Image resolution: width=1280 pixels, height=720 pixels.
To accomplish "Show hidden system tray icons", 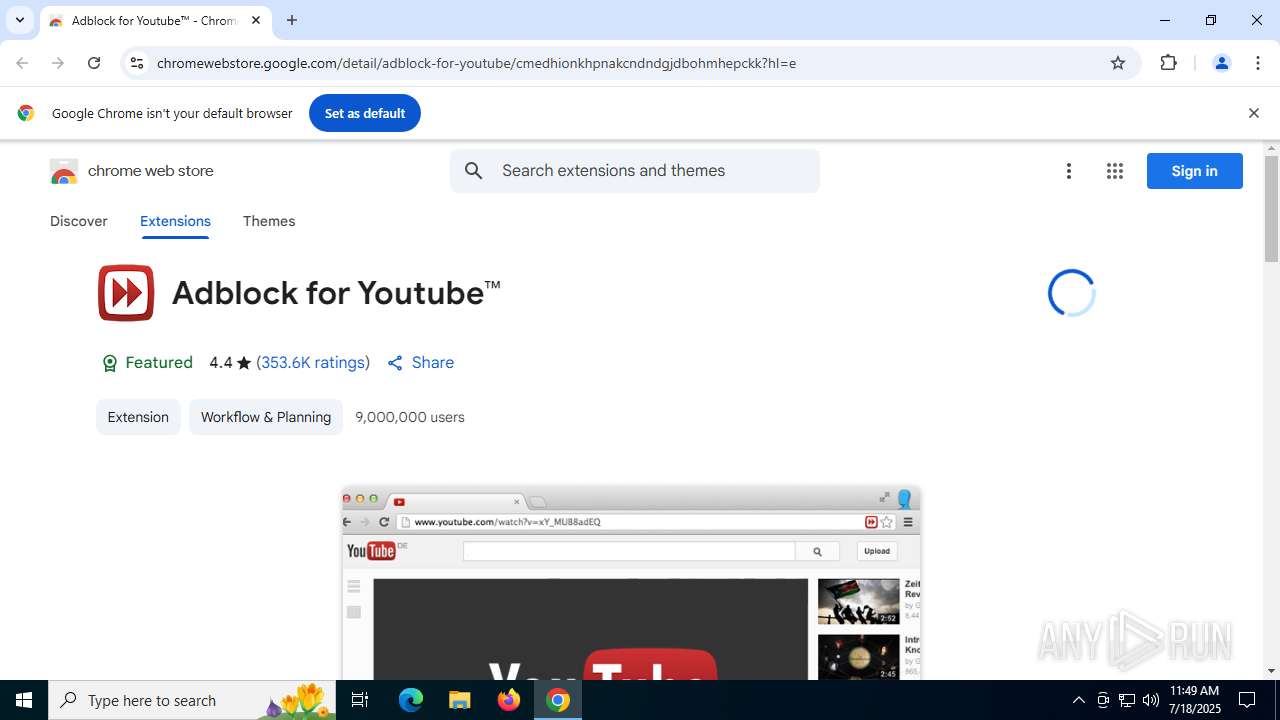I will 1078,700.
